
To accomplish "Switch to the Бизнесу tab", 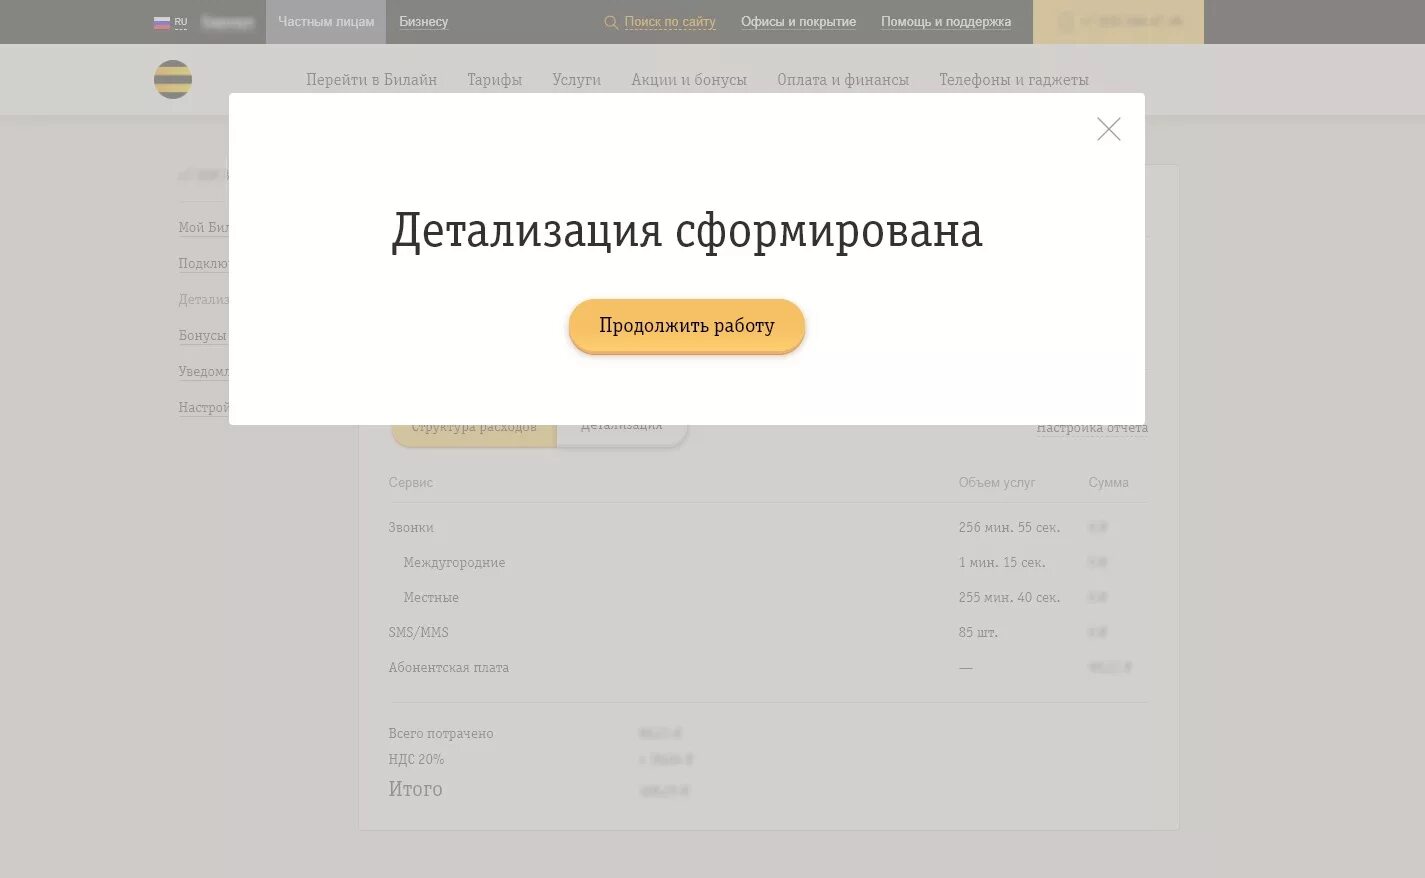I will (x=423, y=21).
